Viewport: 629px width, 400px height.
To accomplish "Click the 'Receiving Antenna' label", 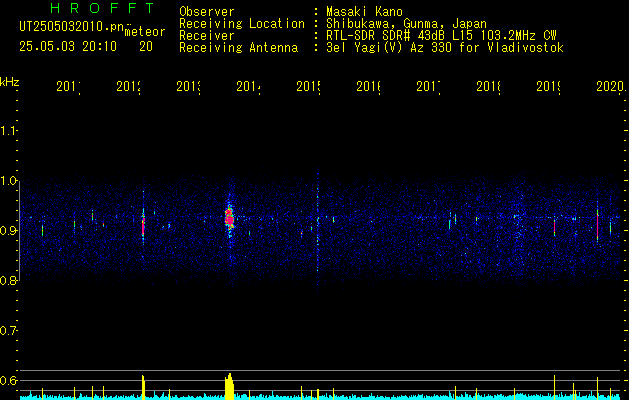I will tap(238, 48).
